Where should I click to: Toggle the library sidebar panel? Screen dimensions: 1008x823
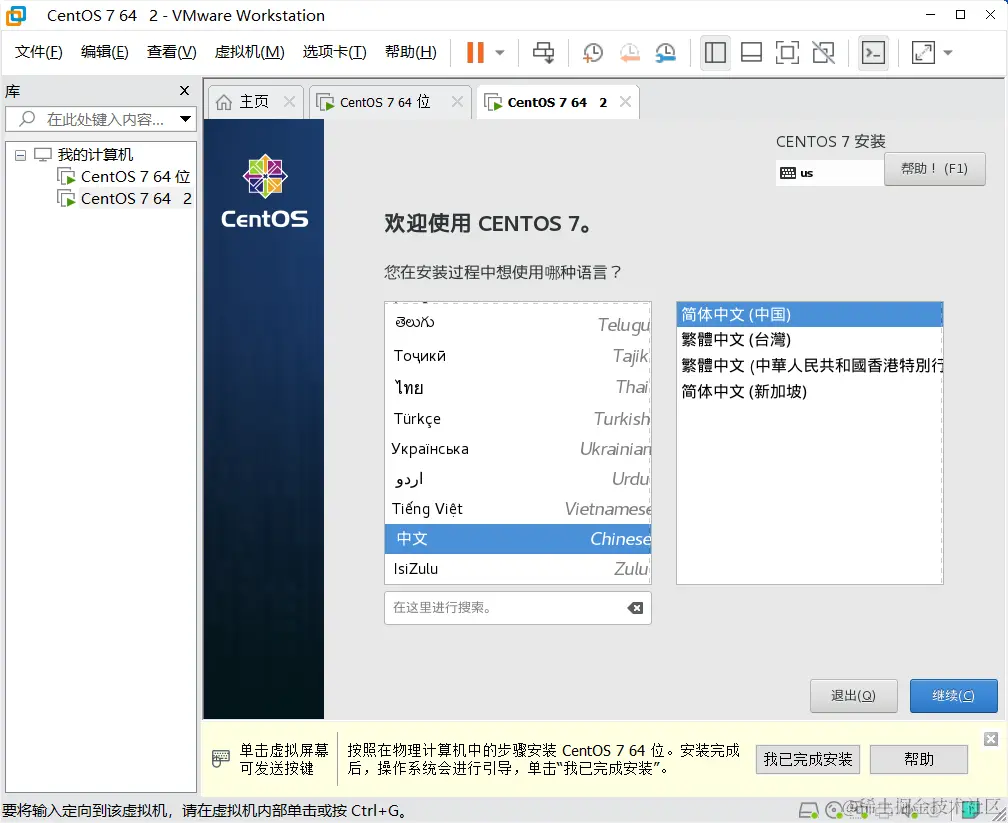(x=715, y=52)
